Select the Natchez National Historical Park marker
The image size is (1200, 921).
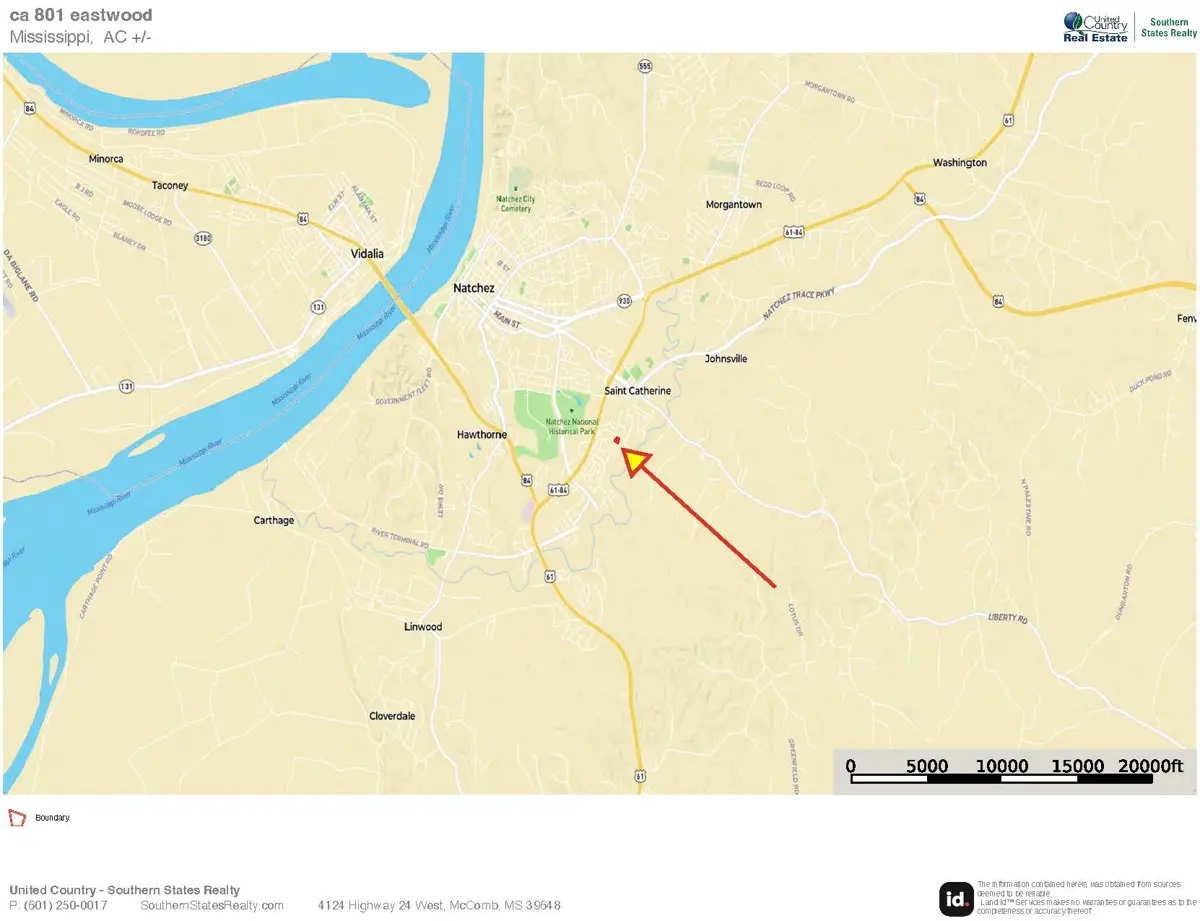pyautogui.click(x=571, y=411)
